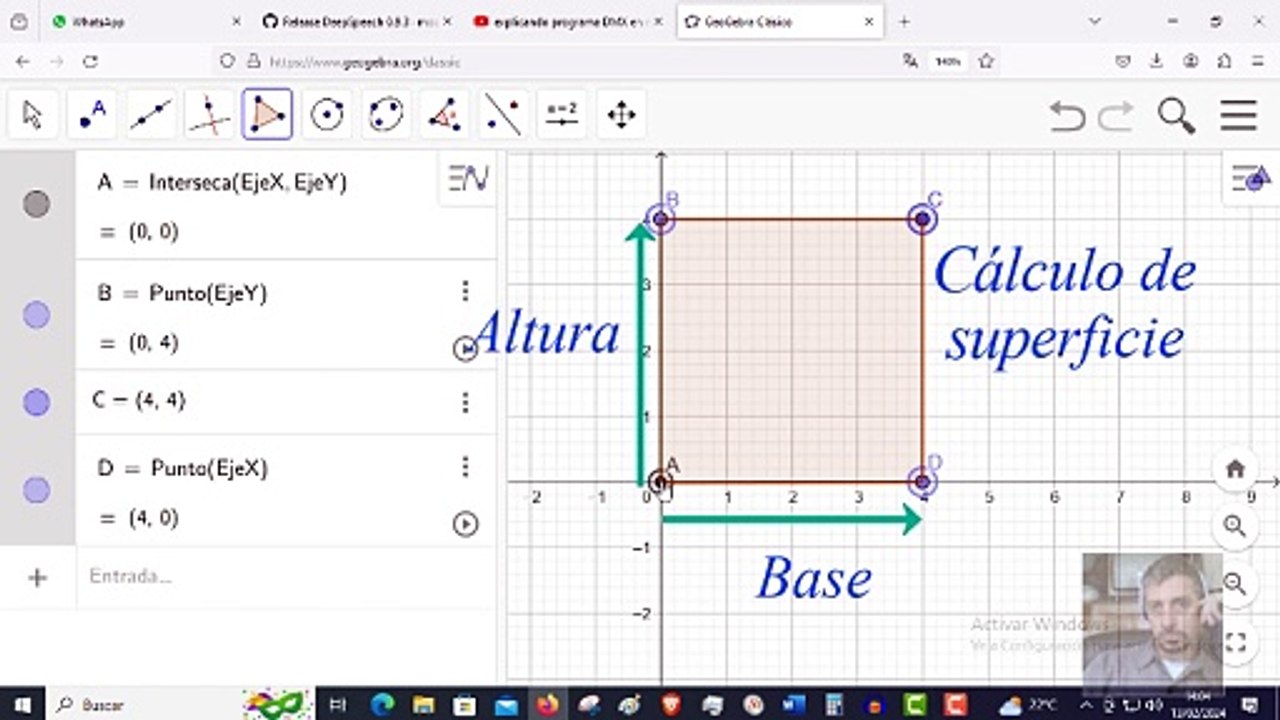This screenshot has width=1280, height=720.
Task: Select the Point tool
Action: pos(92,115)
